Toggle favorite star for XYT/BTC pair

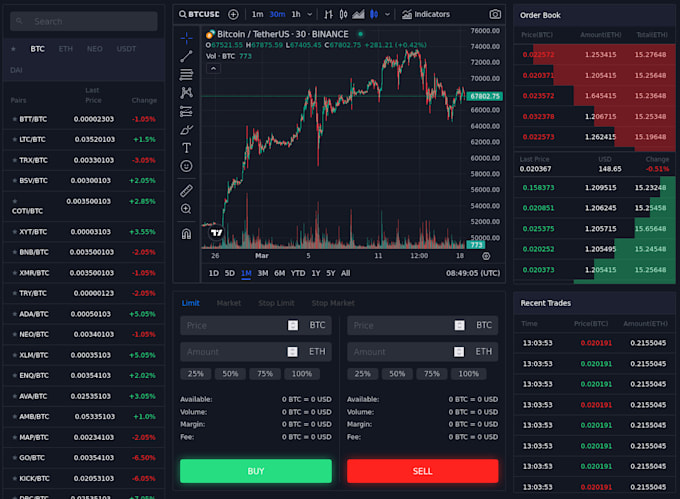tap(15, 232)
